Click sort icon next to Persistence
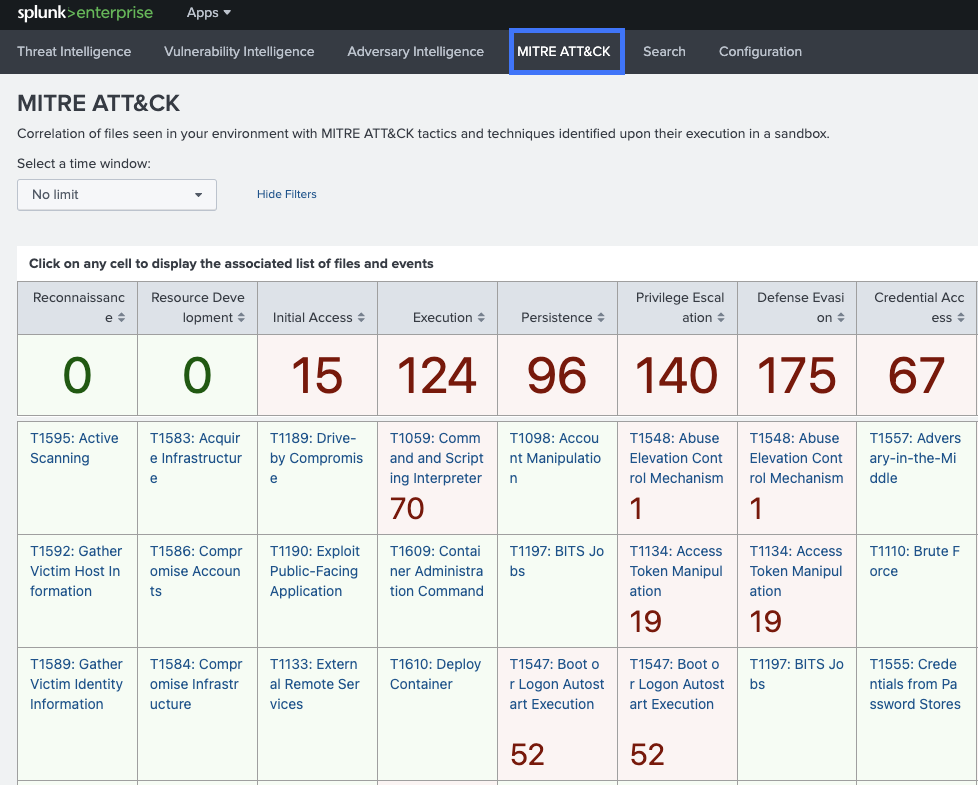978x785 pixels. (x=601, y=318)
